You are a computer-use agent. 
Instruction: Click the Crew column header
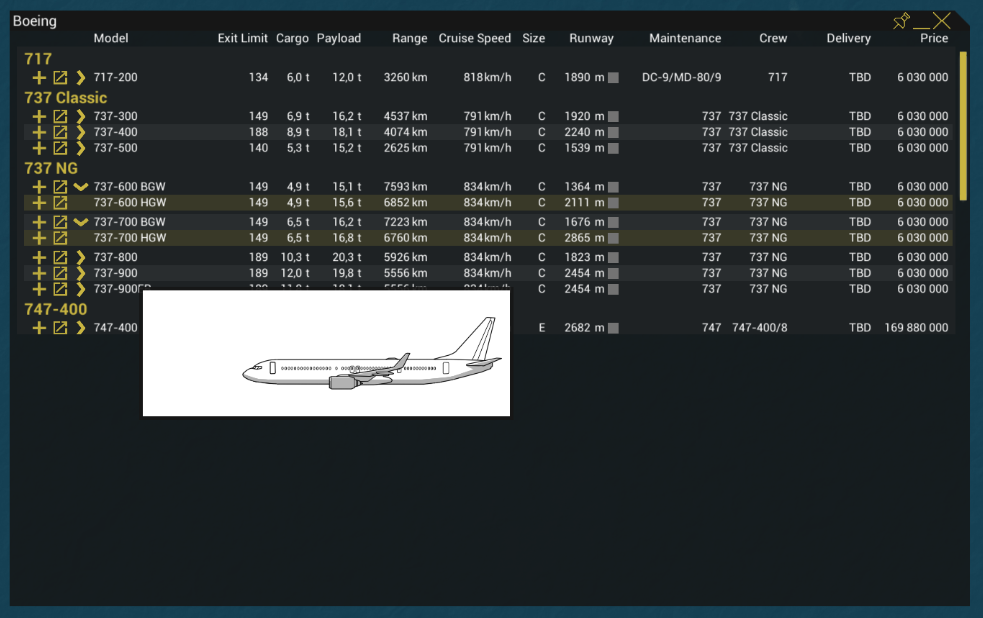[x=773, y=38]
